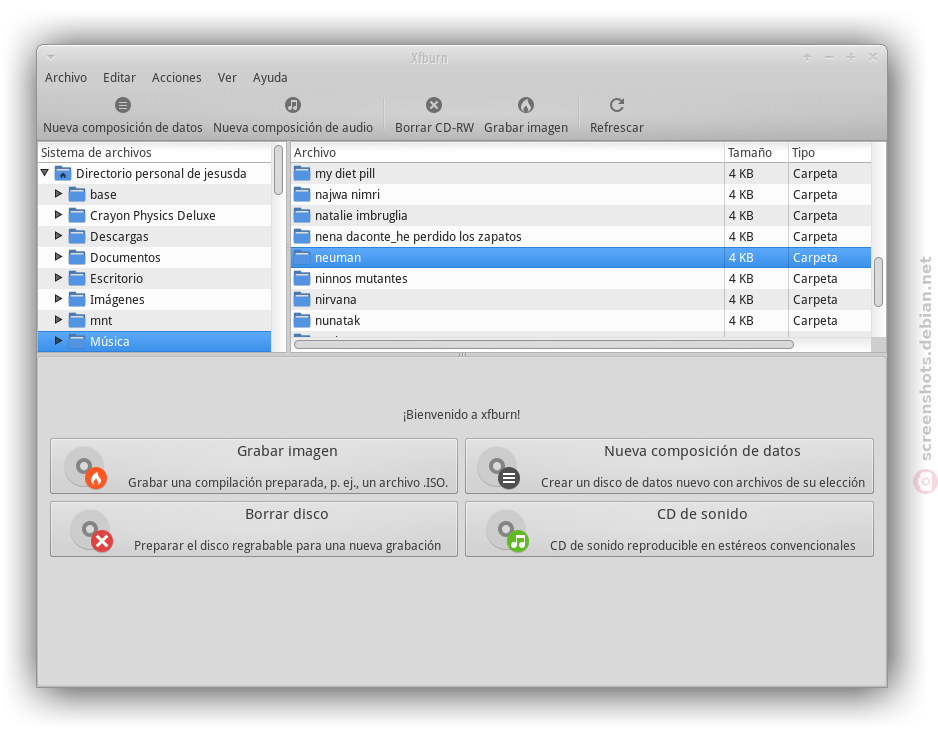Image resolution: width=938 pixels, height=738 pixels.
Task: Click the Refrescar toolbar icon
Action: tap(617, 105)
